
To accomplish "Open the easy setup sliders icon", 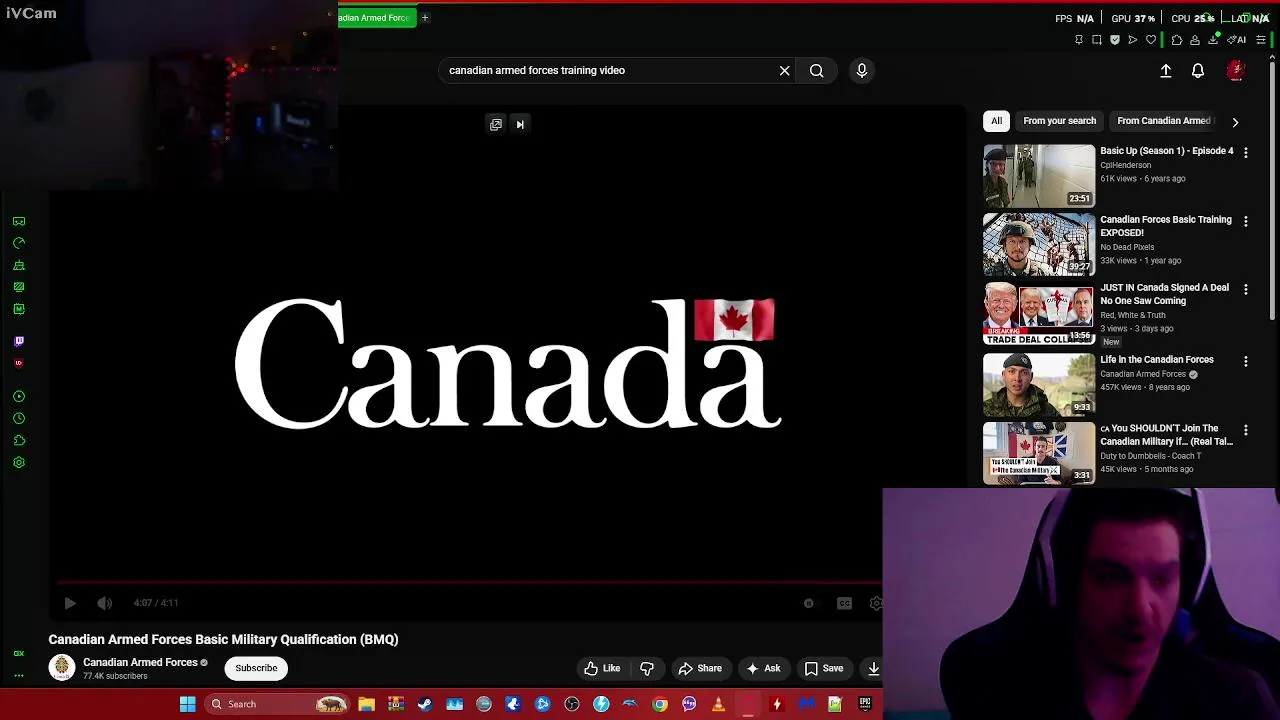I will (x=1261, y=40).
